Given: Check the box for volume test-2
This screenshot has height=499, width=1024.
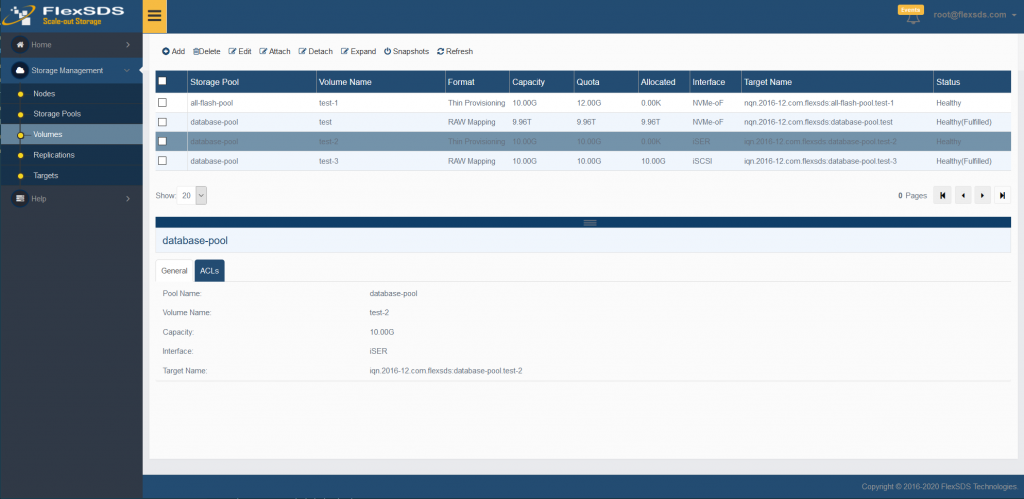Looking at the screenshot, I should tap(163, 141).
